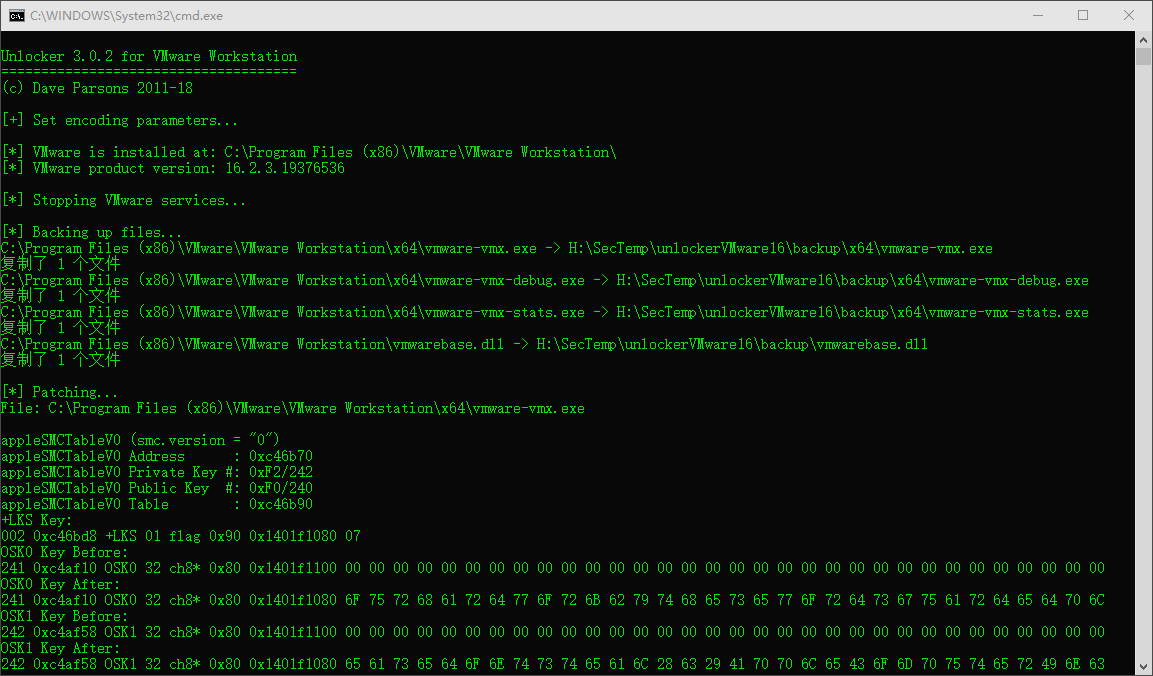Click the 242 OSK1 line with 0x1401f1080
Screen dimensions: 1153x676
click(553, 664)
